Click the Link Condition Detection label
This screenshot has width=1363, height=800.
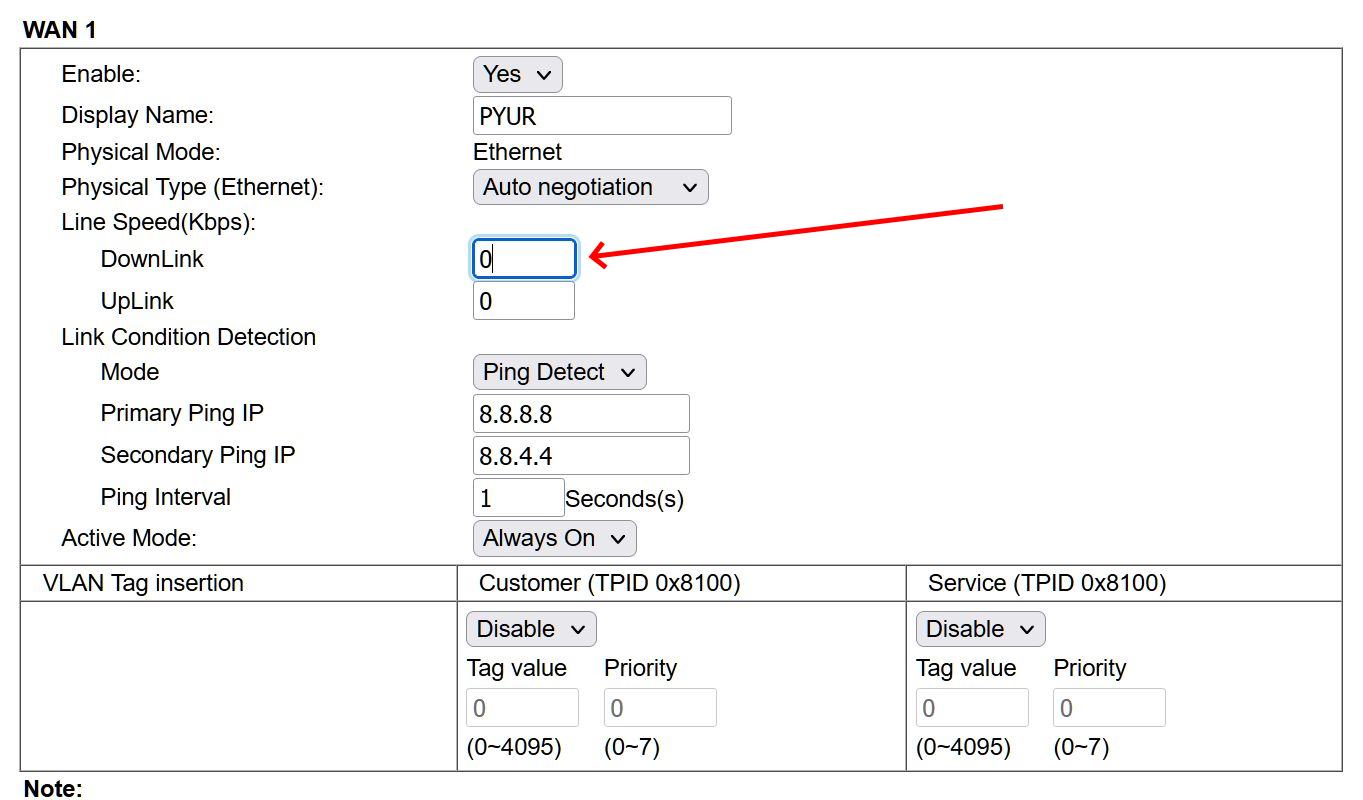[x=188, y=337]
